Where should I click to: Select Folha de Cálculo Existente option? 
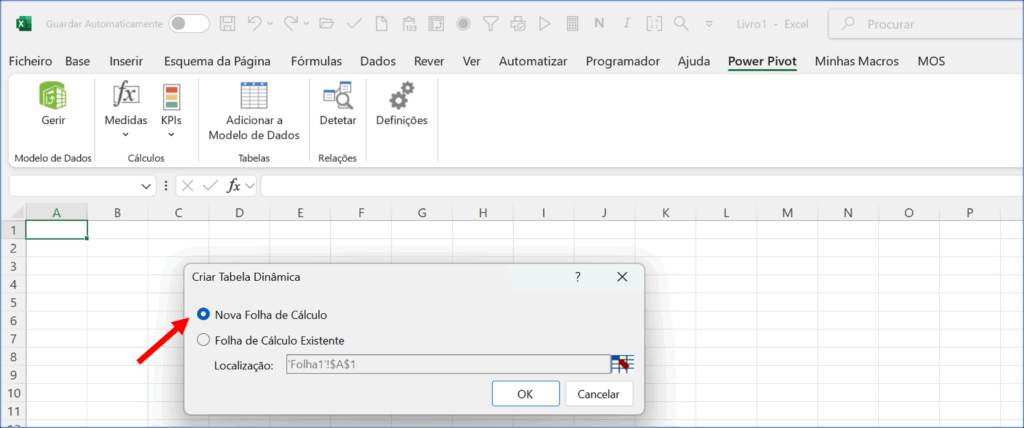point(204,340)
